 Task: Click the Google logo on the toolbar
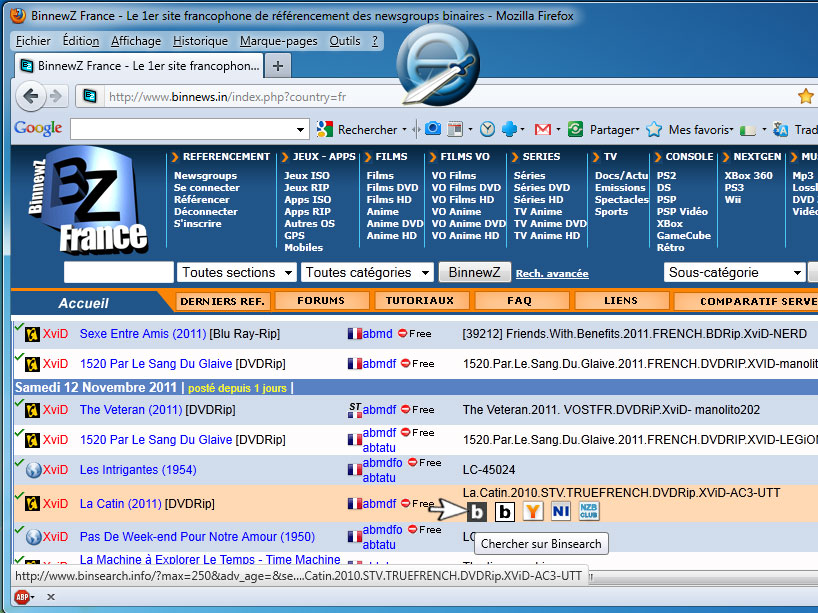[38, 128]
